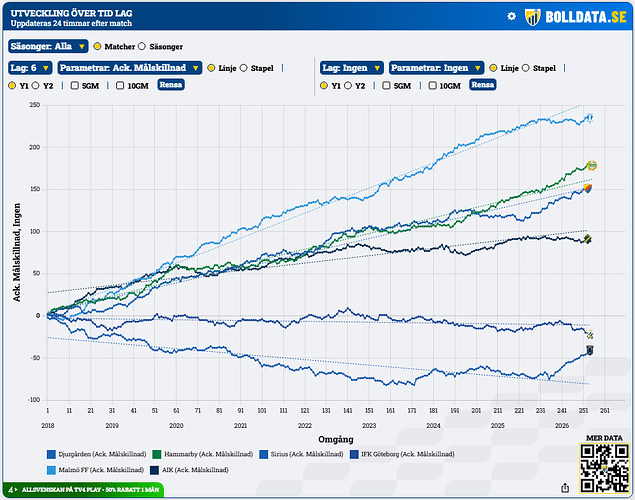Image resolution: width=635 pixels, height=500 pixels.
Task: Open the Parametrar: Ingen dropdown
Action: pos(437,68)
